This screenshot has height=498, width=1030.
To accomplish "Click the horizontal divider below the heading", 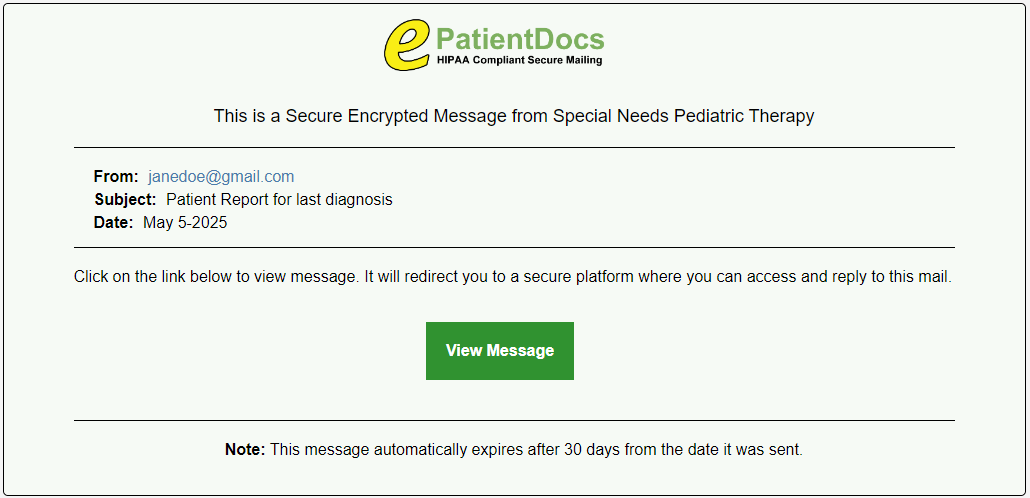I will point(514,148).
